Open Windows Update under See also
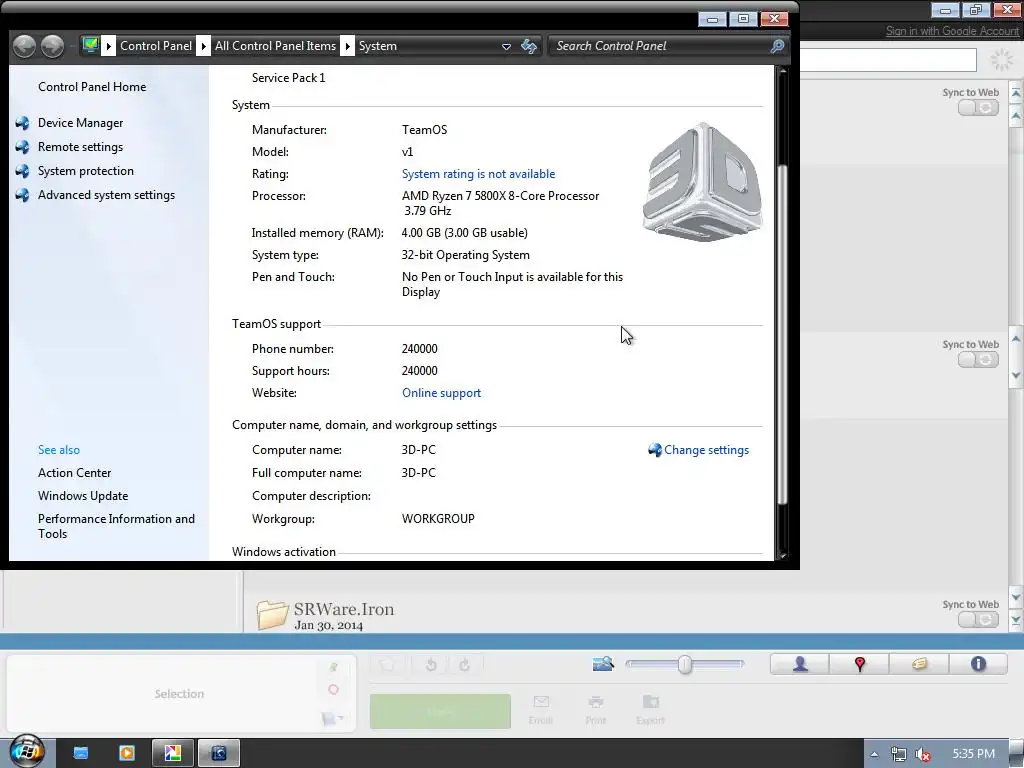The height and width of the screenshot is (768, 1024). [x=83, y=496]
